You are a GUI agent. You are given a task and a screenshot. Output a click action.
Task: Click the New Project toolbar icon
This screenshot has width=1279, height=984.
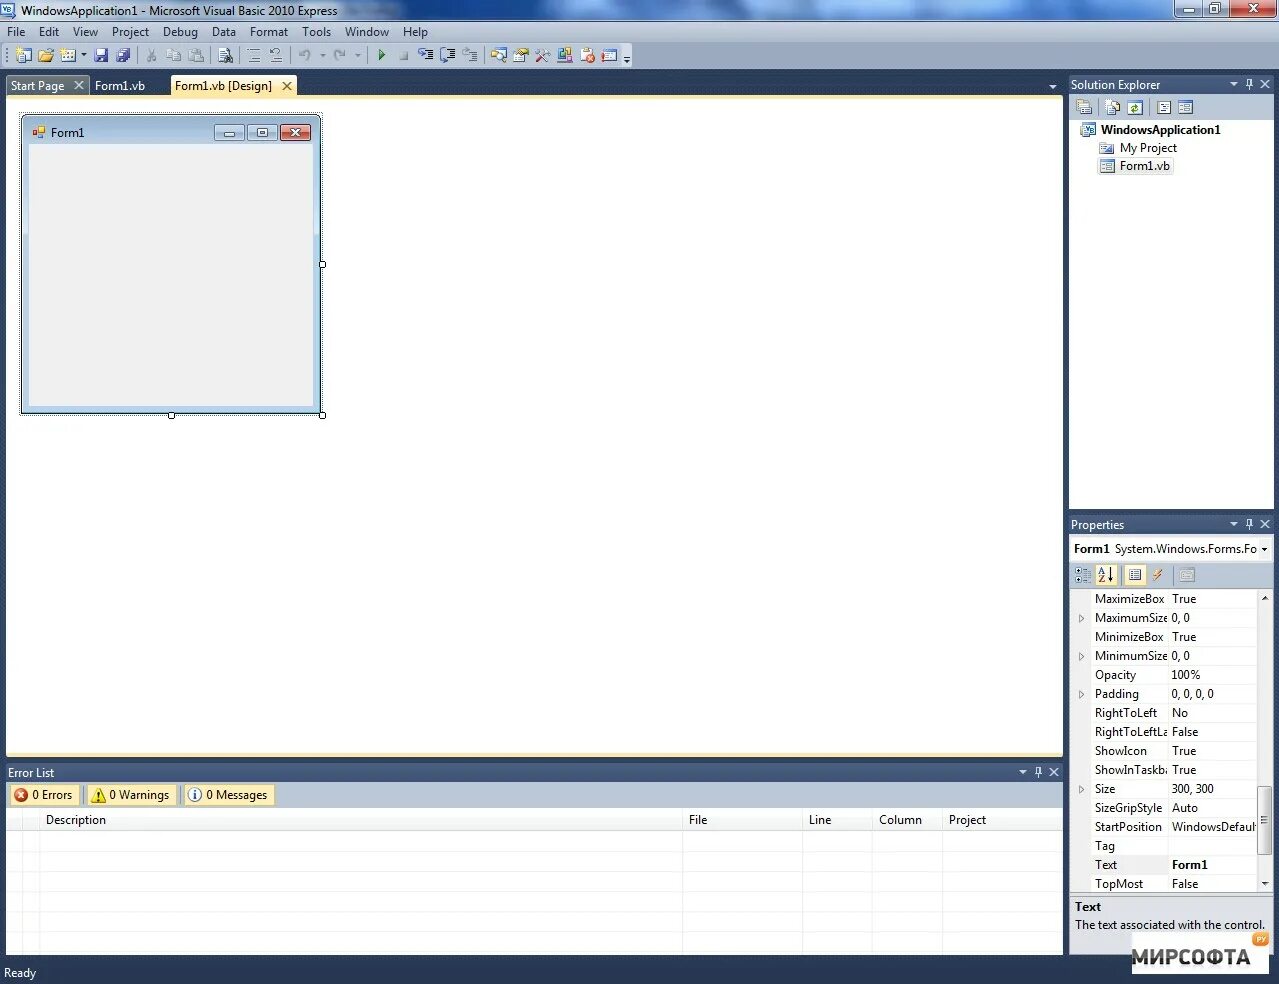click(x=24, y=55)
